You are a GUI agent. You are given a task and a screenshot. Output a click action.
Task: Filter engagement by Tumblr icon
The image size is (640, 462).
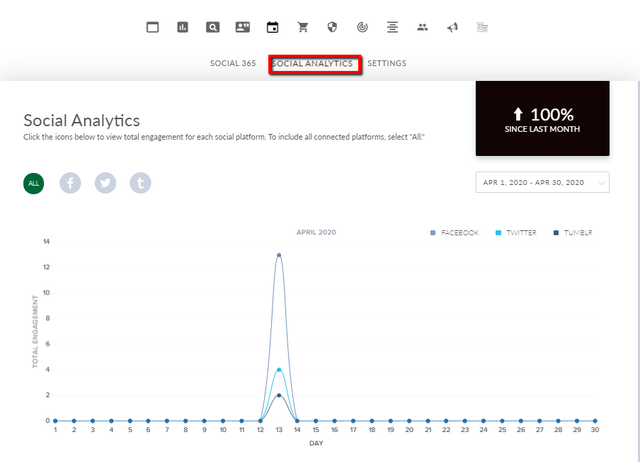pyautogui.click(x=140, y=183)
